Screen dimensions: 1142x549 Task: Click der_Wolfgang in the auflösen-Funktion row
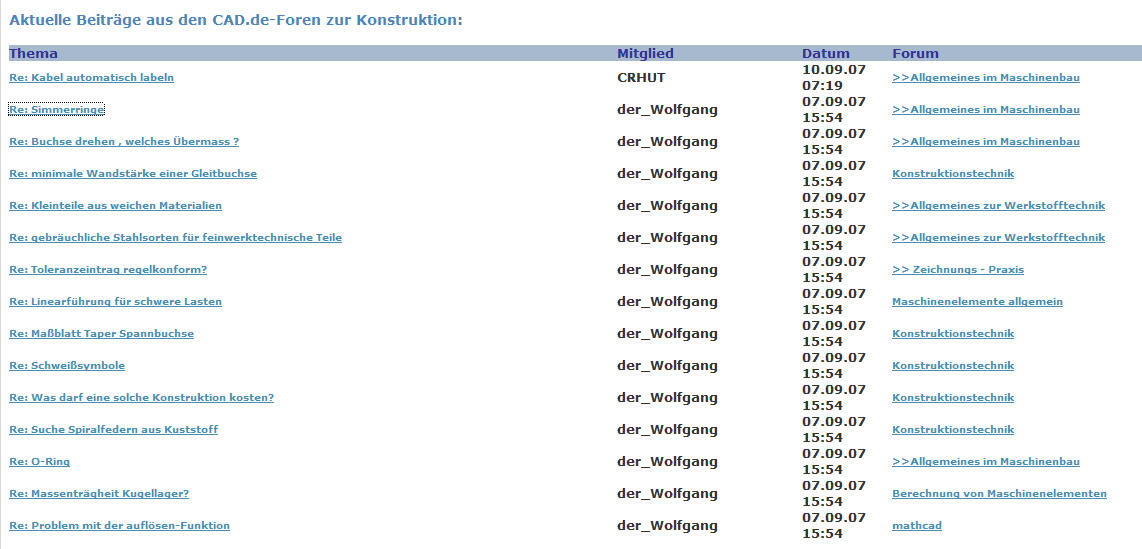tap(667, 526)
